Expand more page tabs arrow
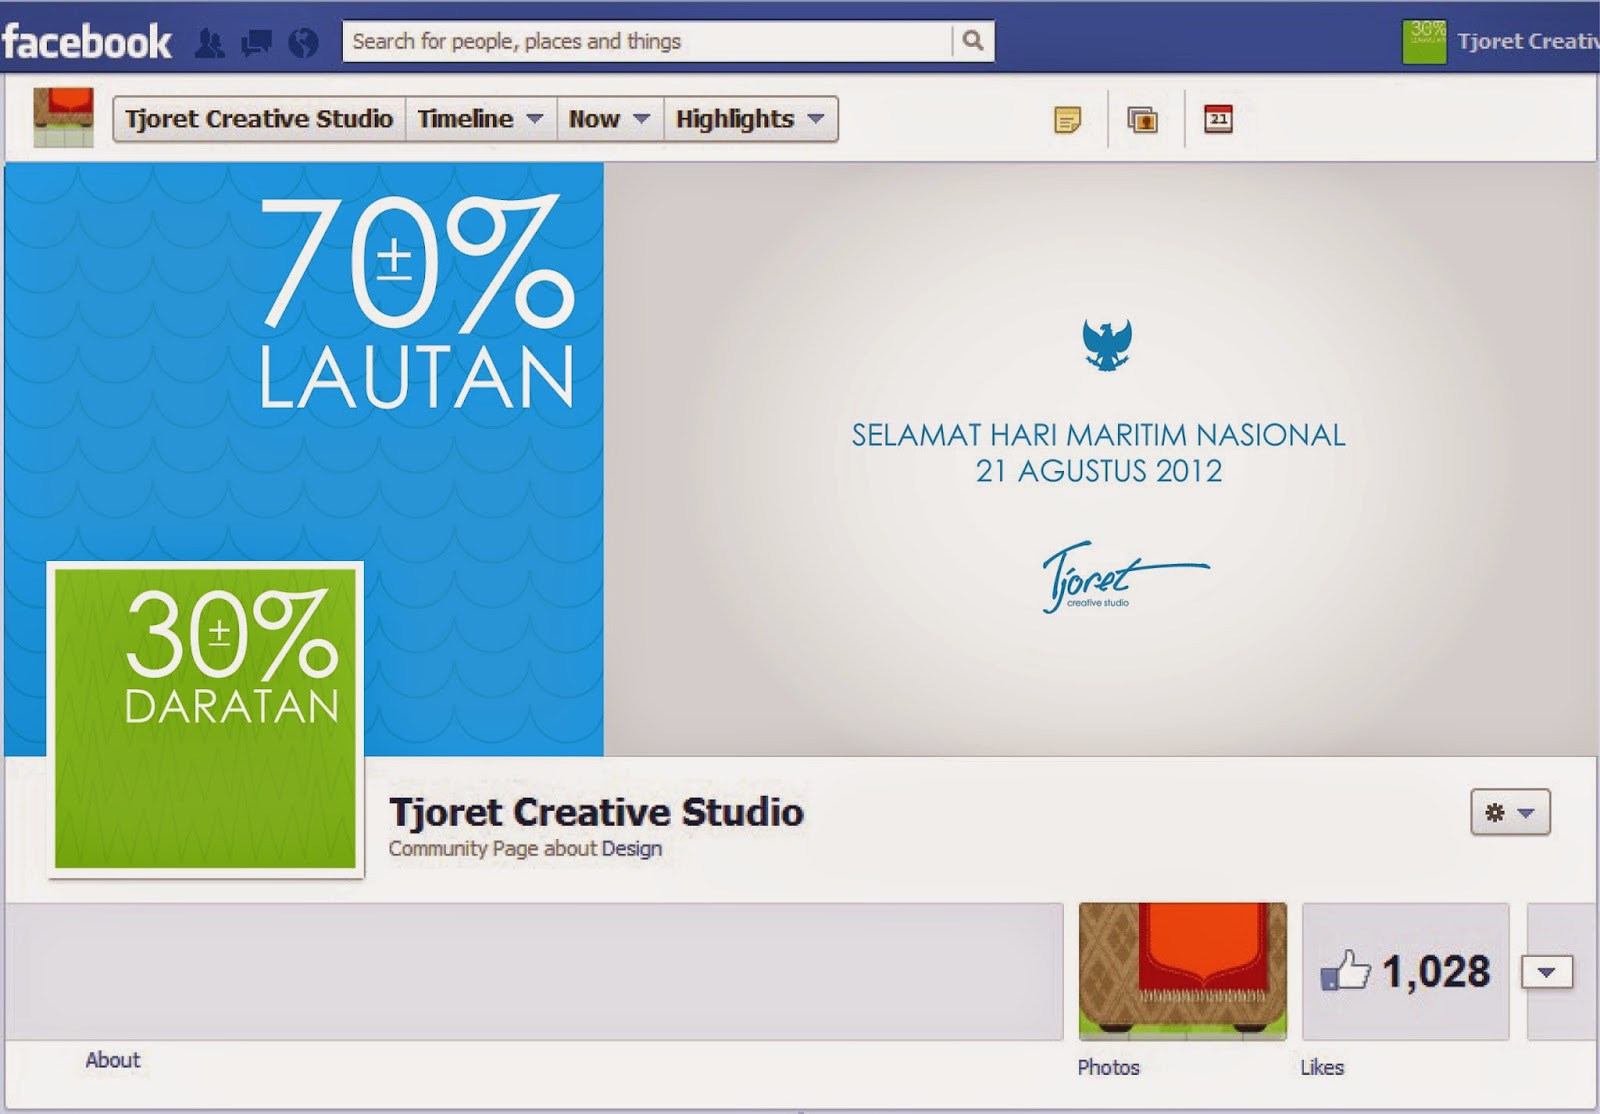The width and height of the screenshot is (1600, 1114). (x=1547, y=972)
